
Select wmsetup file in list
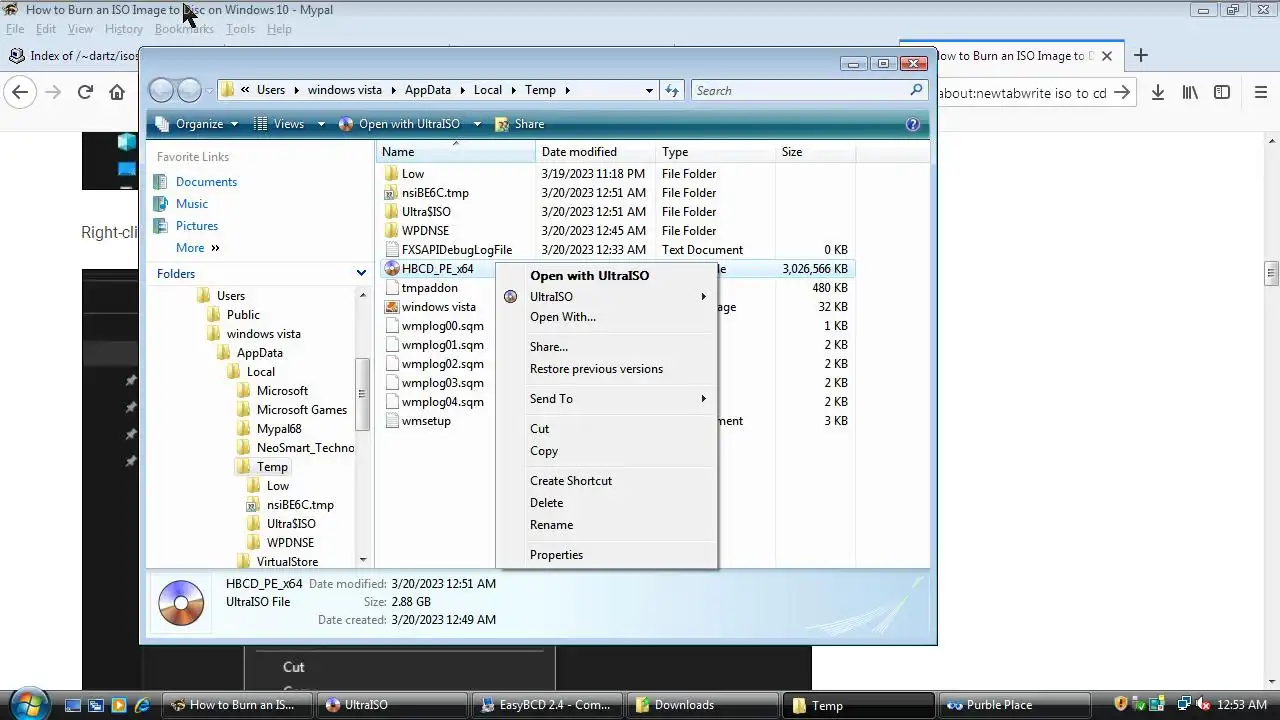pos(426,421)
